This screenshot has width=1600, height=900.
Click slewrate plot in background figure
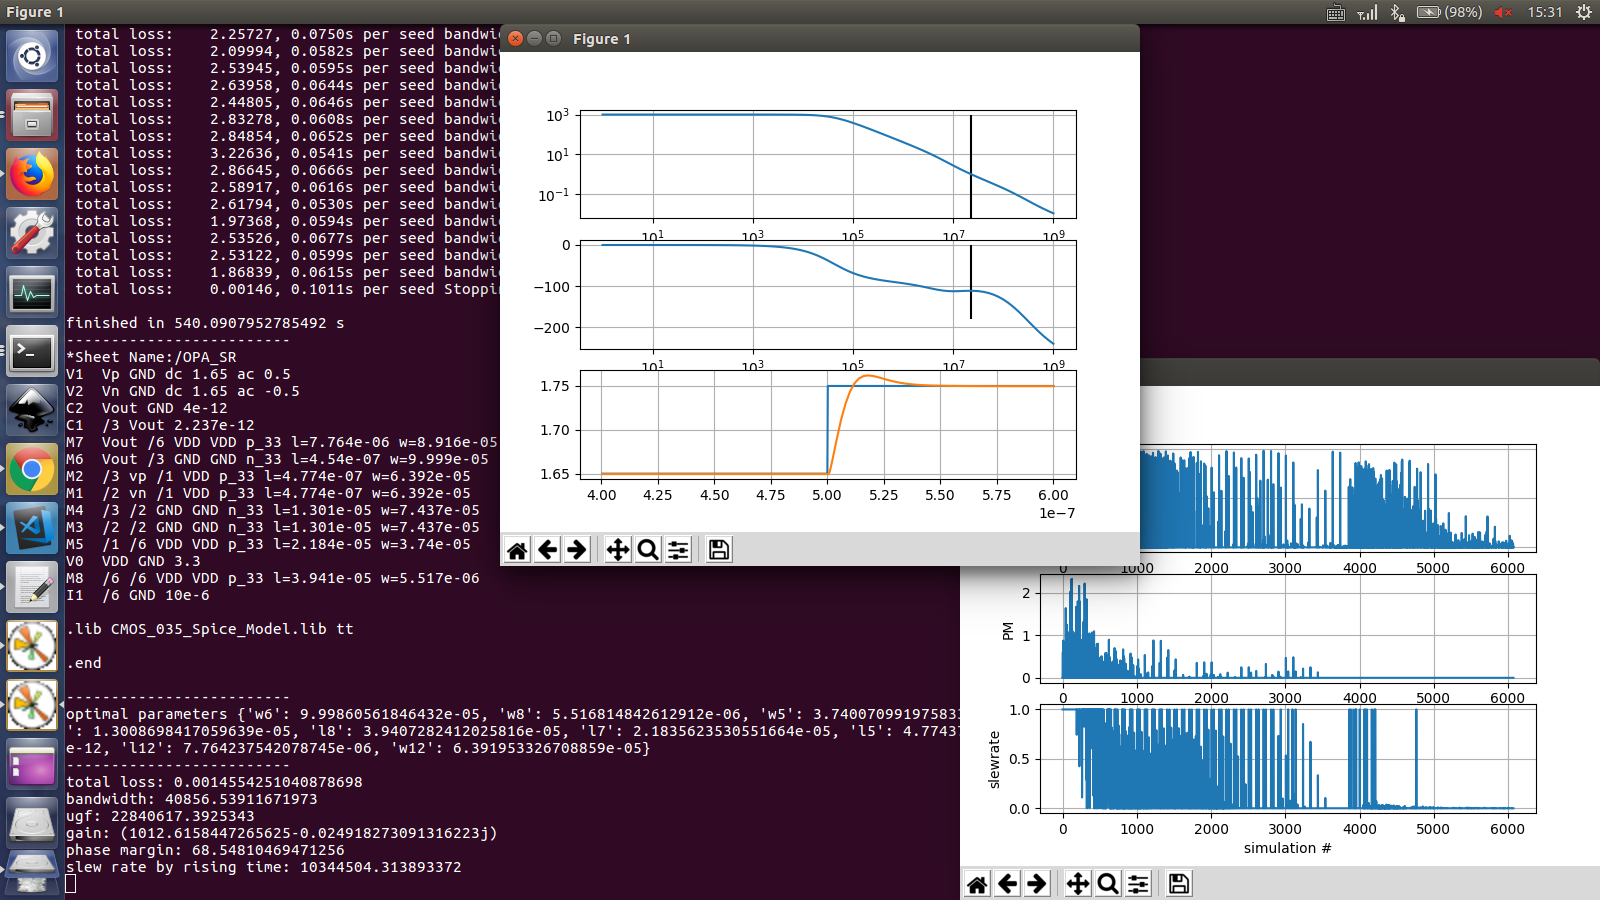click(1288, 759)
